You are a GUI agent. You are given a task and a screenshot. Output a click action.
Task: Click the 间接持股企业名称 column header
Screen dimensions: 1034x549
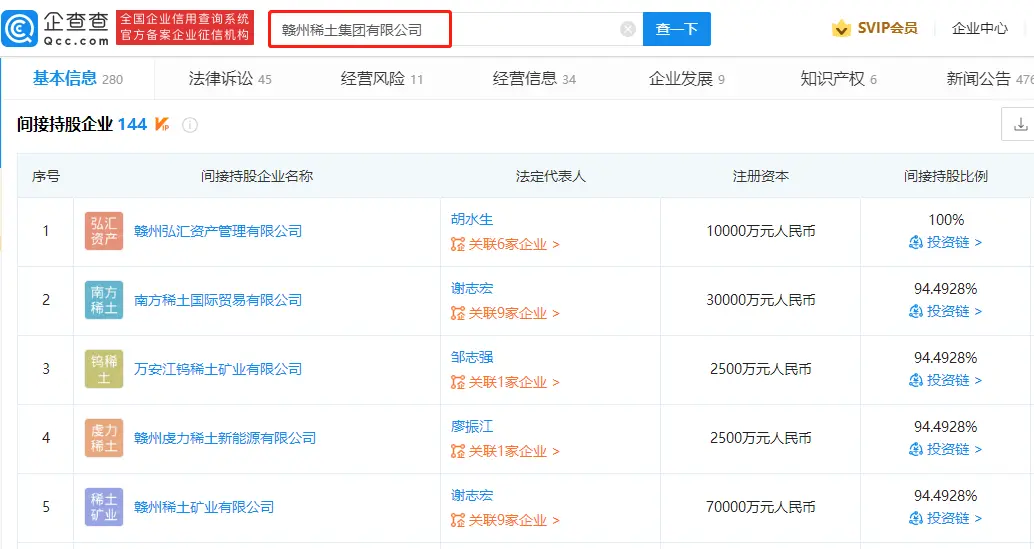[x=257, y=176]
